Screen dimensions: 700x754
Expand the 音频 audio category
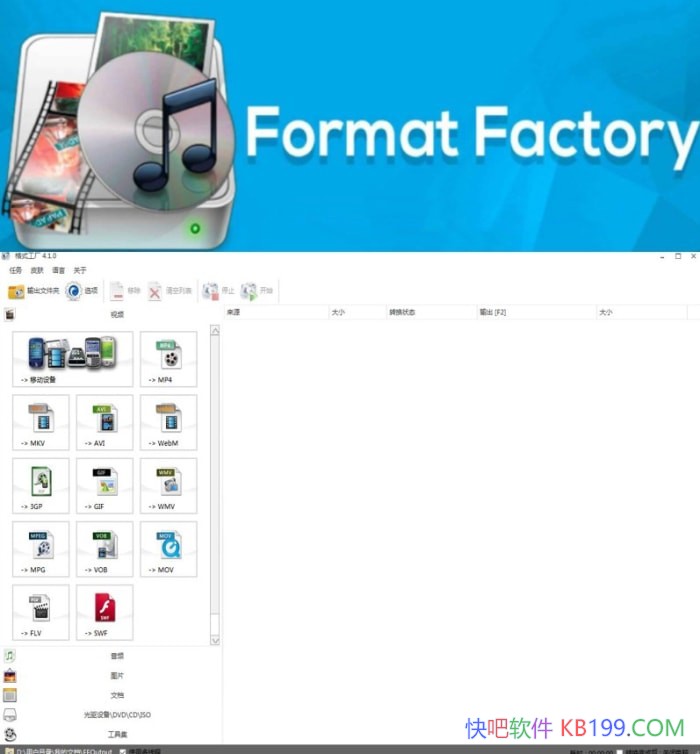click(116, 656)
